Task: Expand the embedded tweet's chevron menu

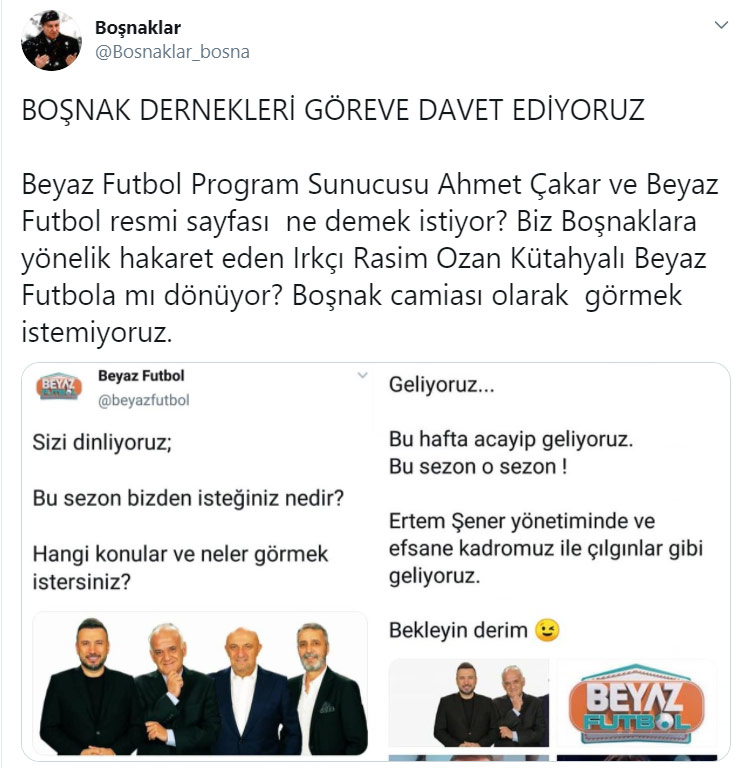Action: point(362,376)
